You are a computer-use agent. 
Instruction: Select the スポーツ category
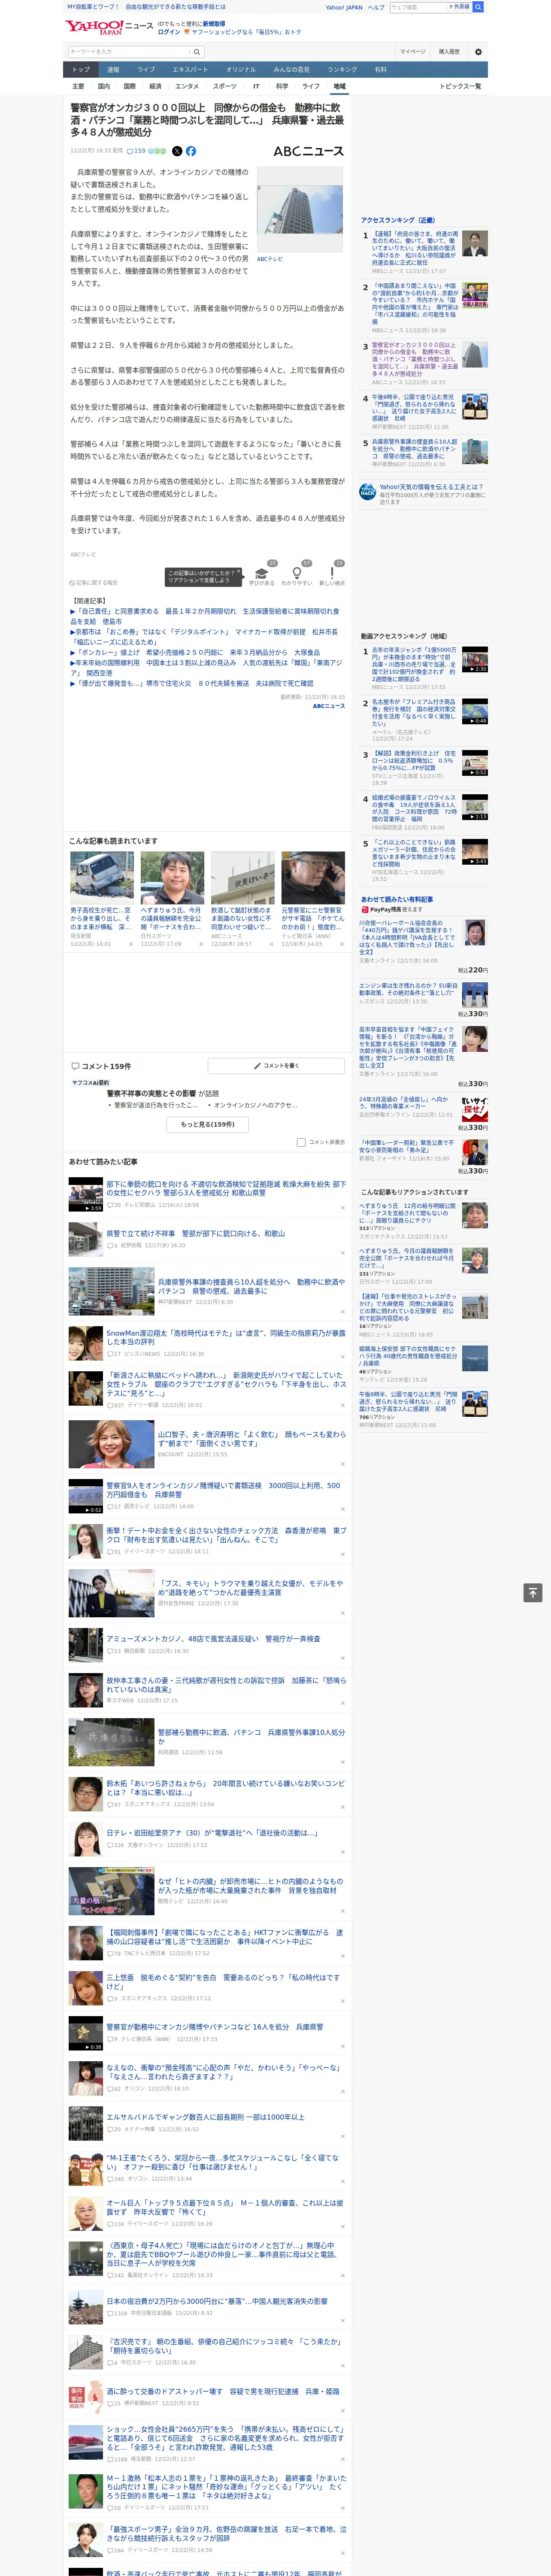point(225,86)
